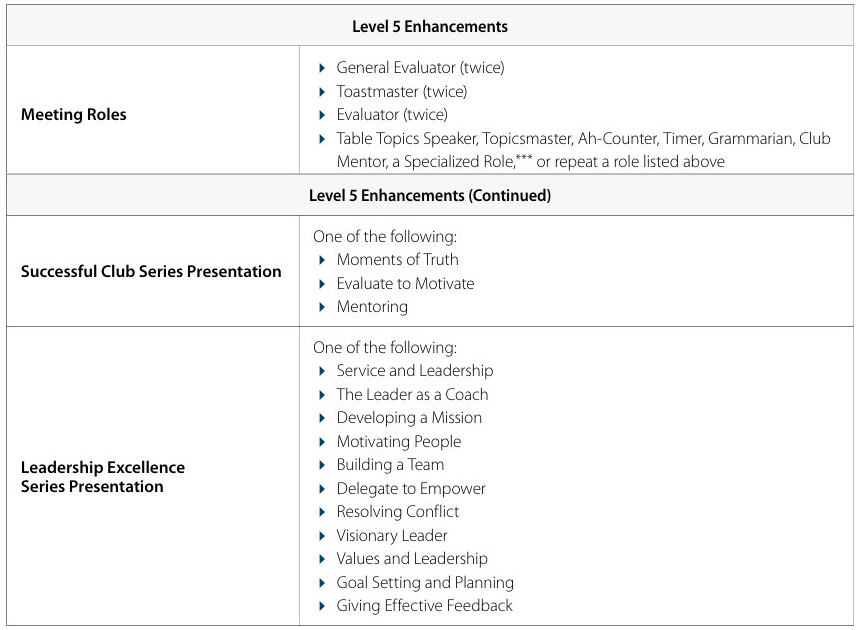
Task: Click the bullet arrow before Giving Effective Feedback
Action: (x=322, y=606)
